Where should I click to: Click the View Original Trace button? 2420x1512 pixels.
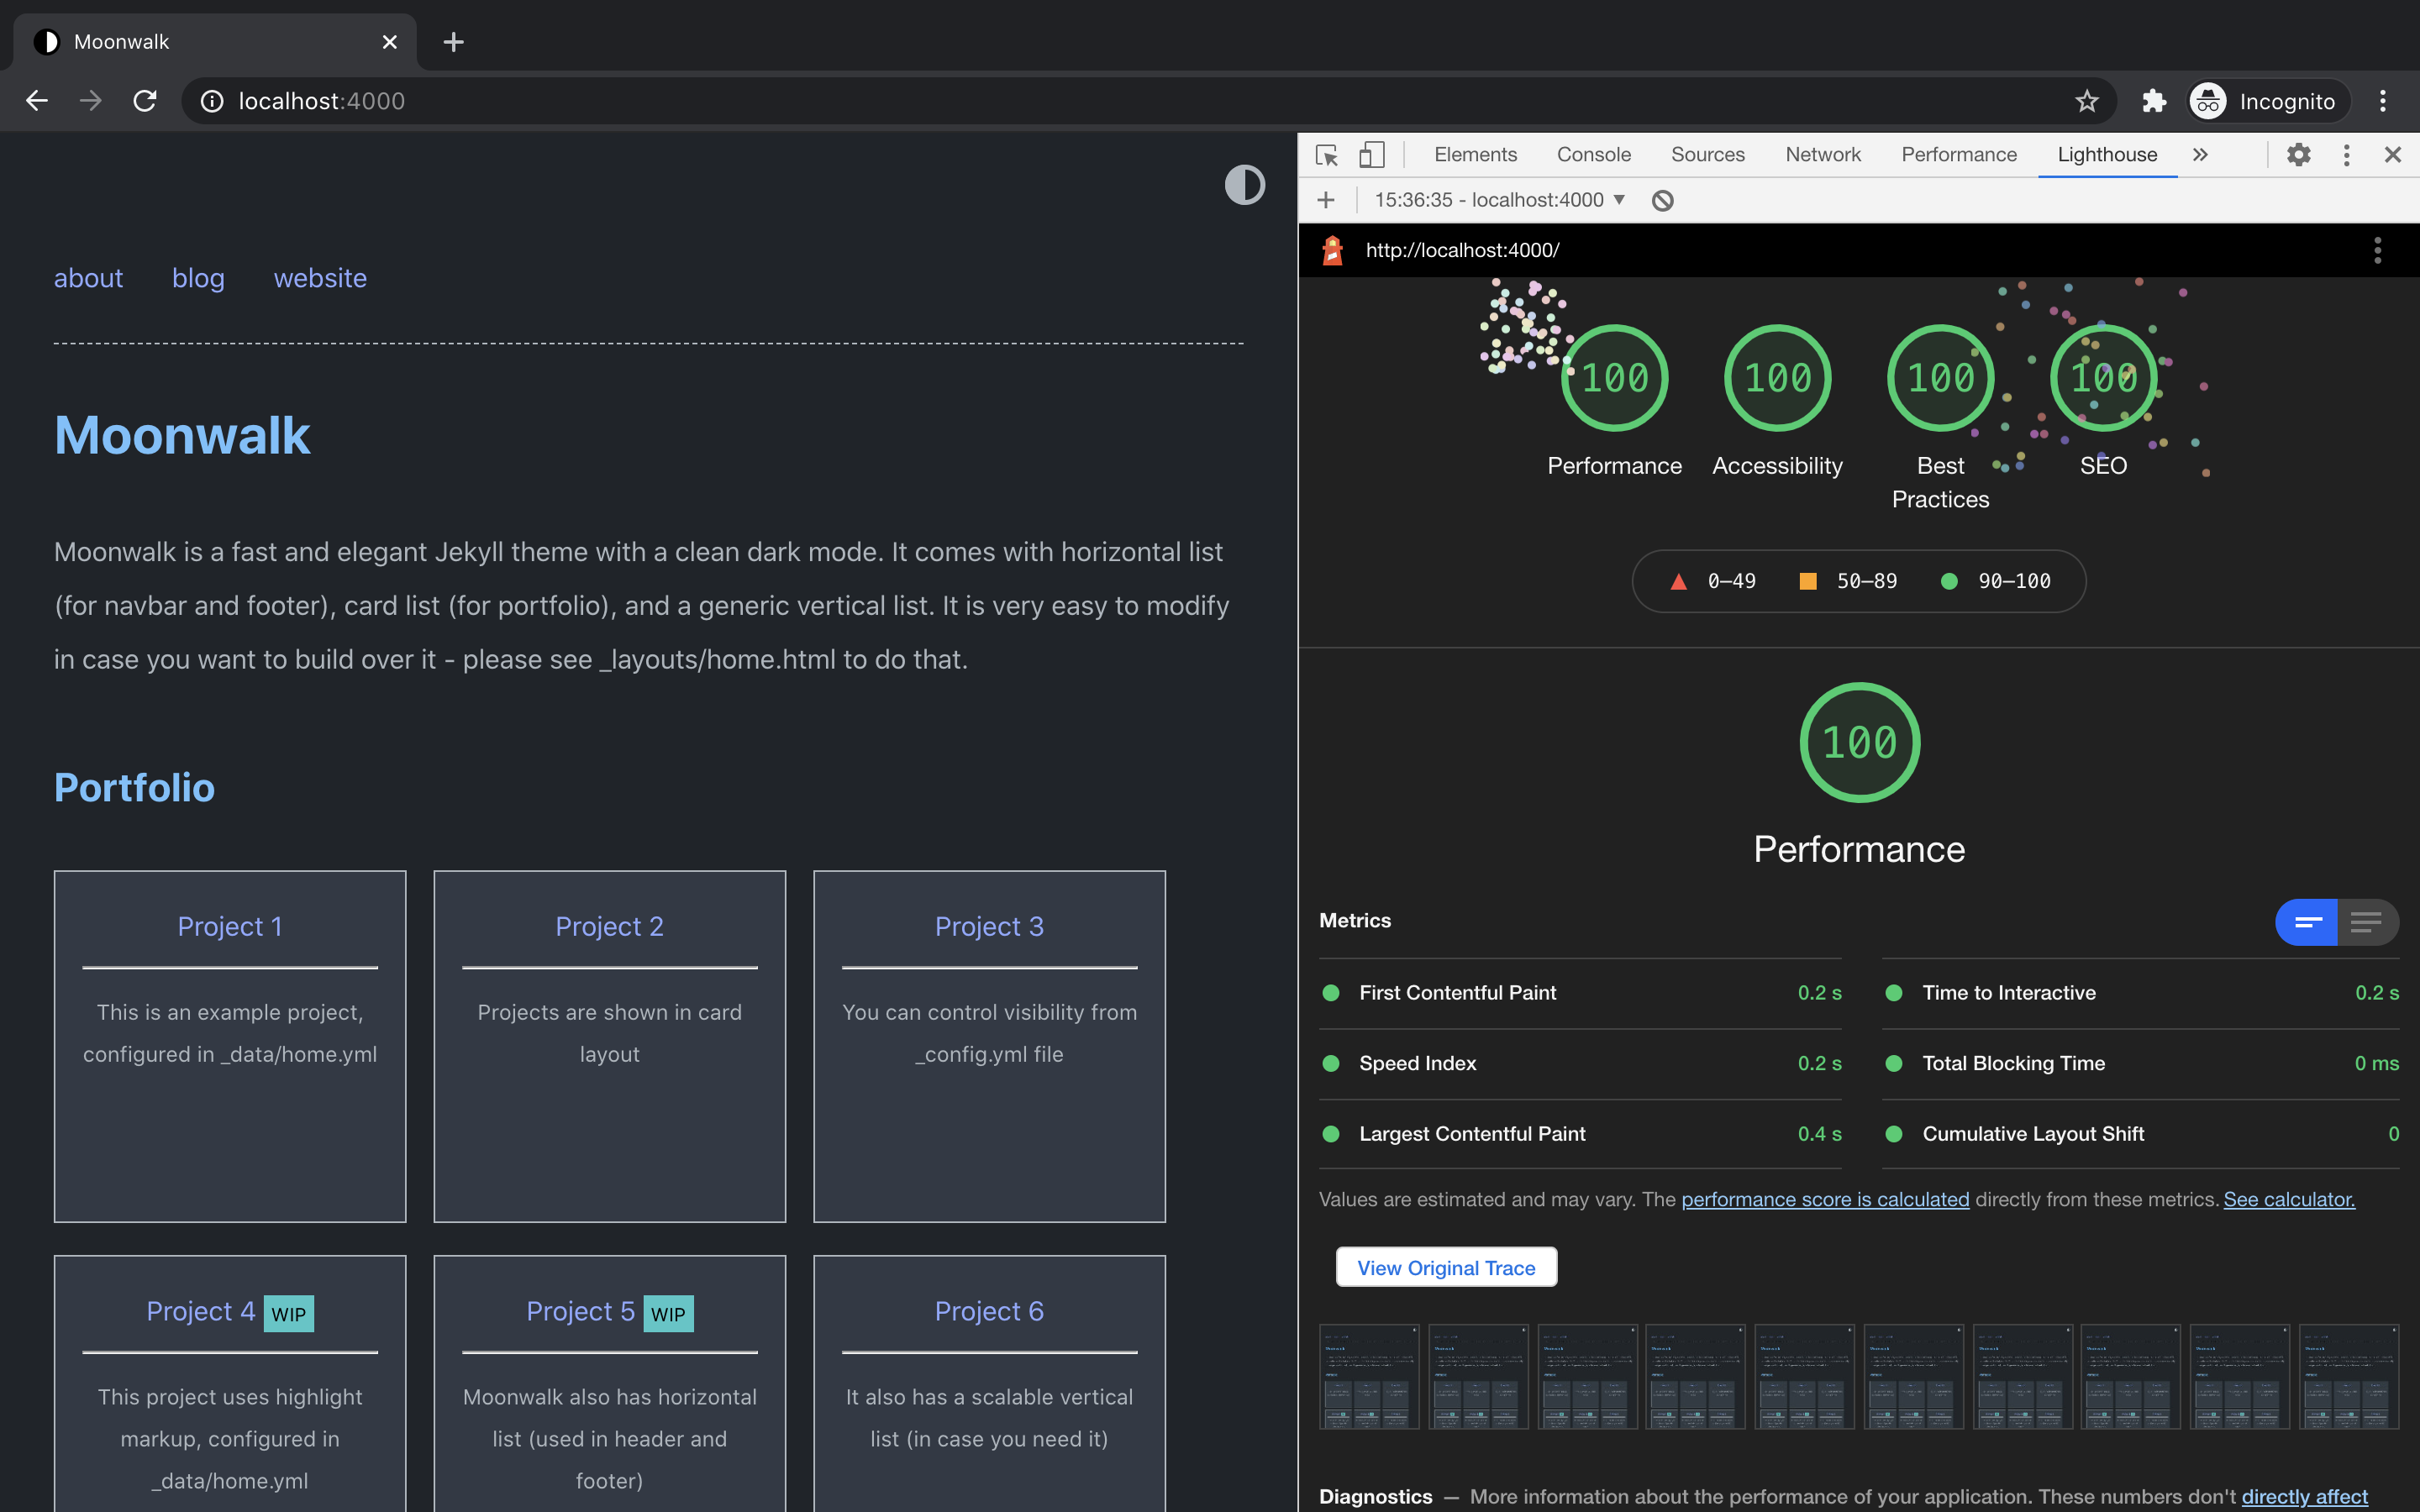pyautogui.click(x=1446, y=1267)
